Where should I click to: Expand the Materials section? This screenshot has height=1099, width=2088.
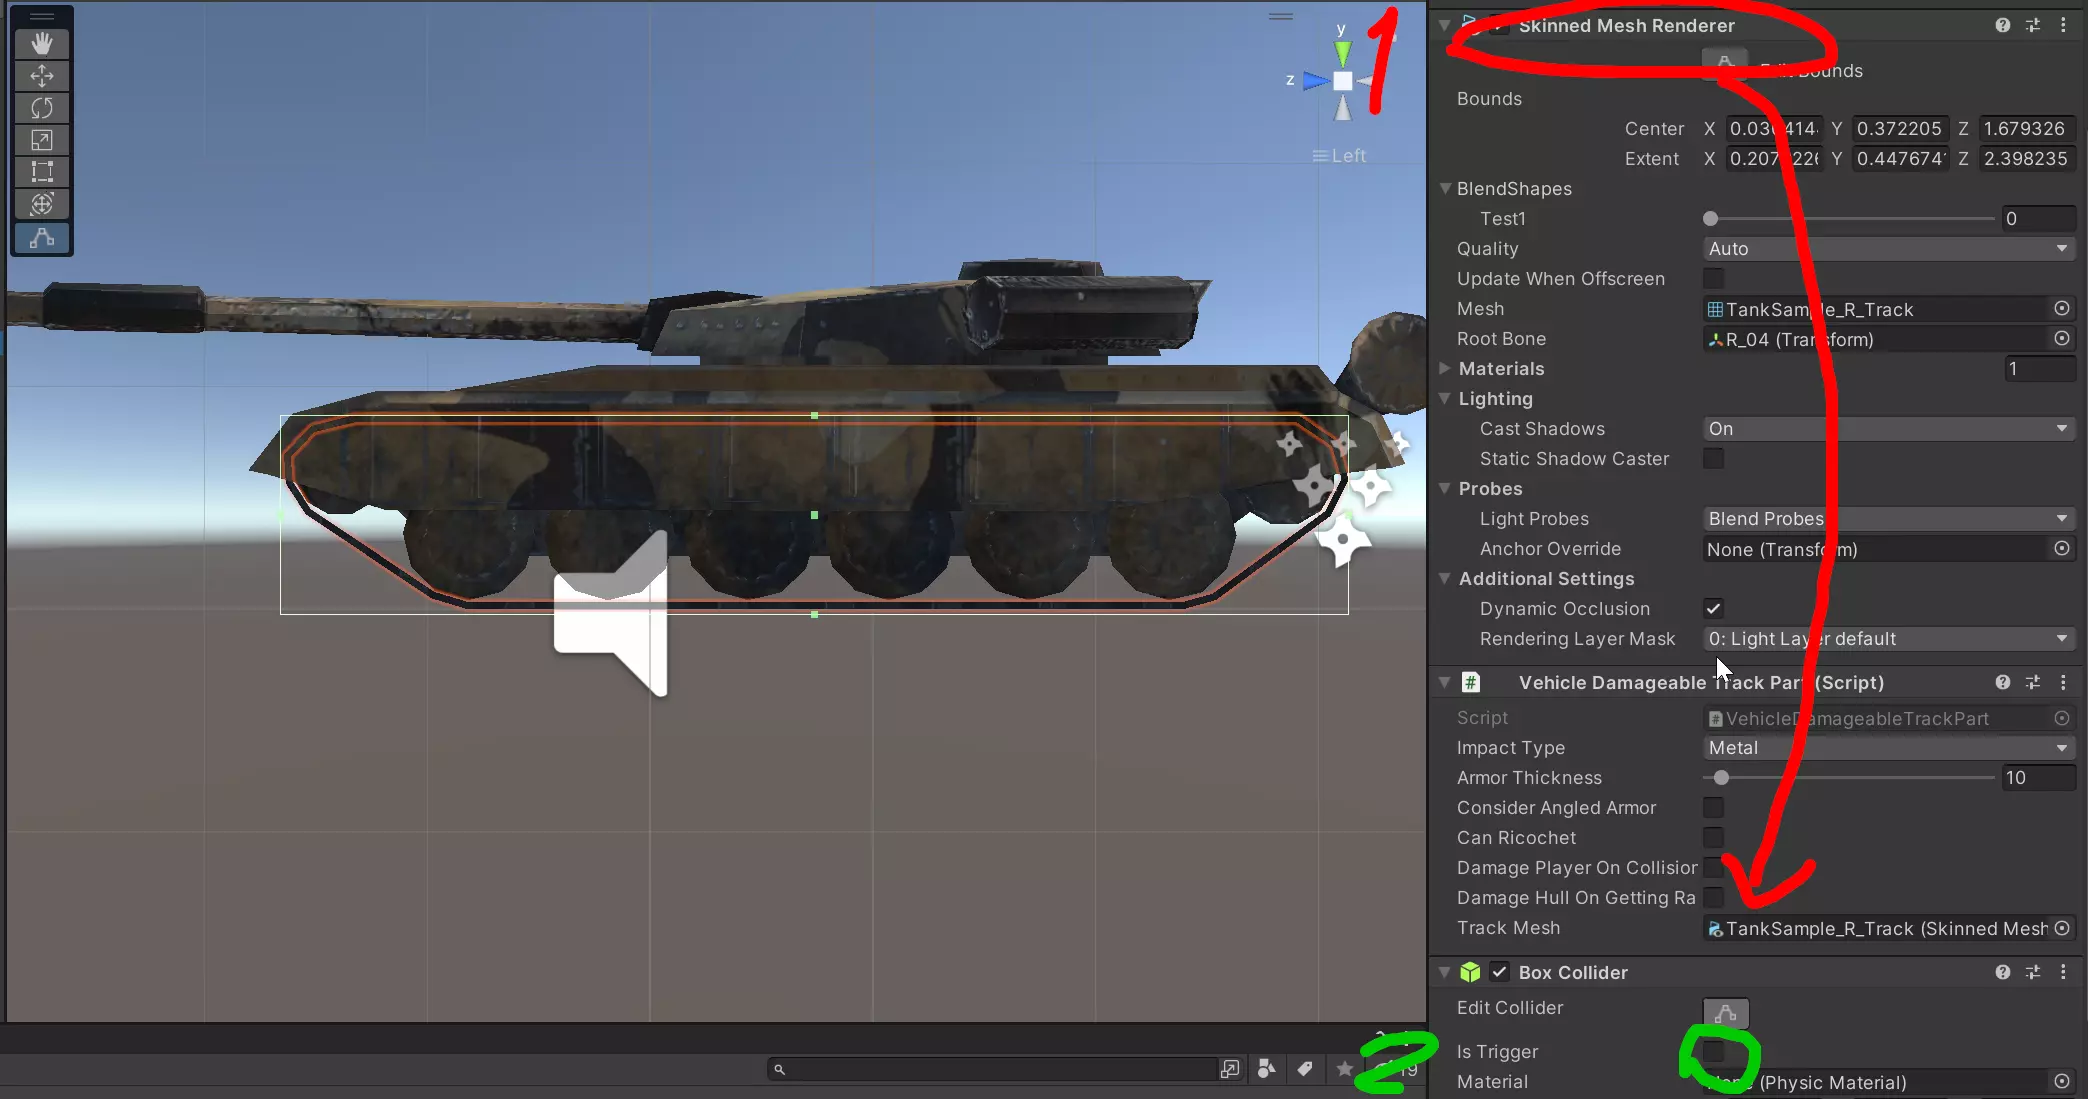coord(1445,369)
